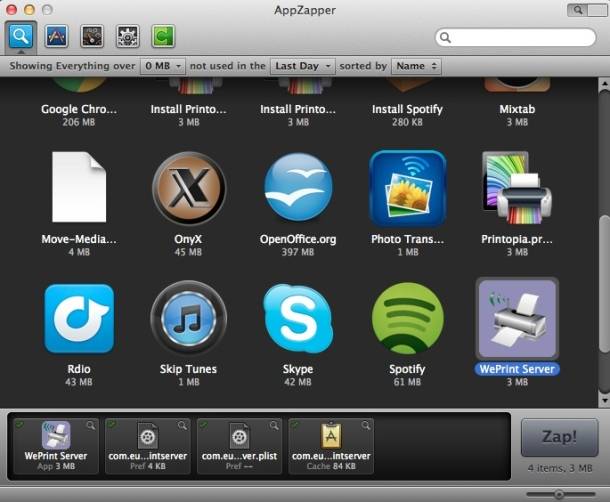This screenshot has width=610, height=502.
Task: Open the sorted by Name dropdown
Action: (x=416, y=66)
